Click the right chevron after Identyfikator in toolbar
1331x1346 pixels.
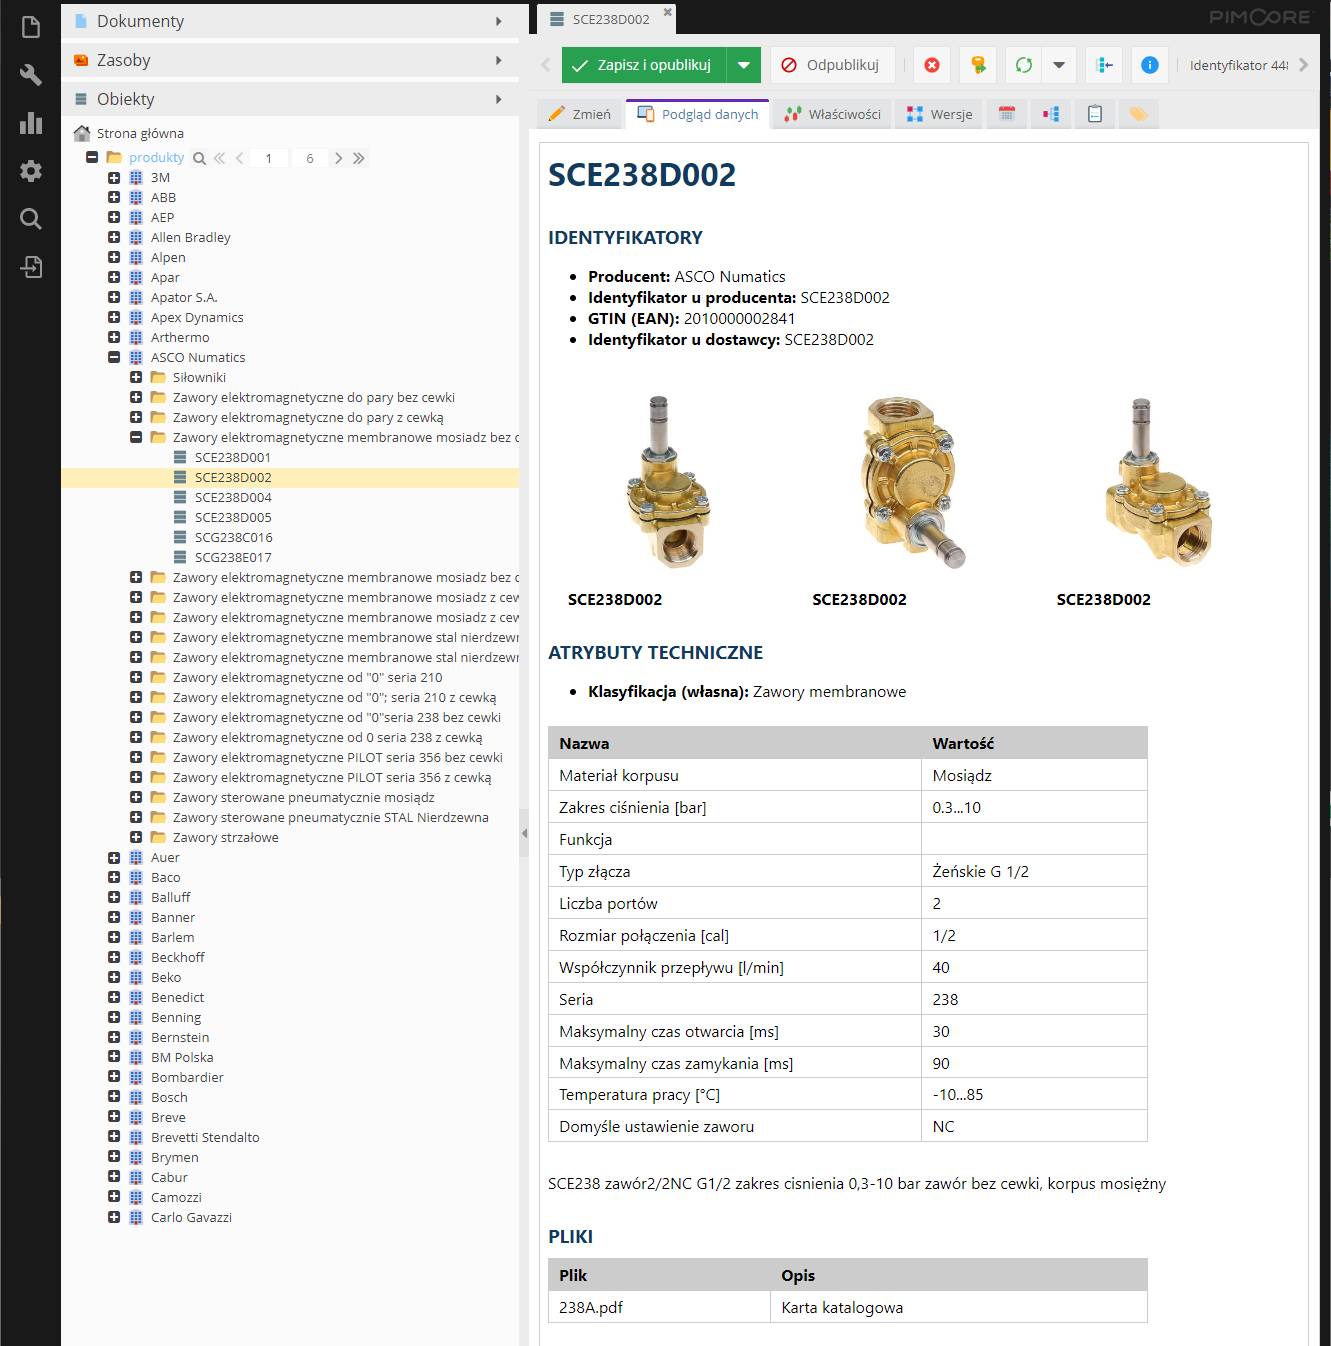pos(1303,65)
